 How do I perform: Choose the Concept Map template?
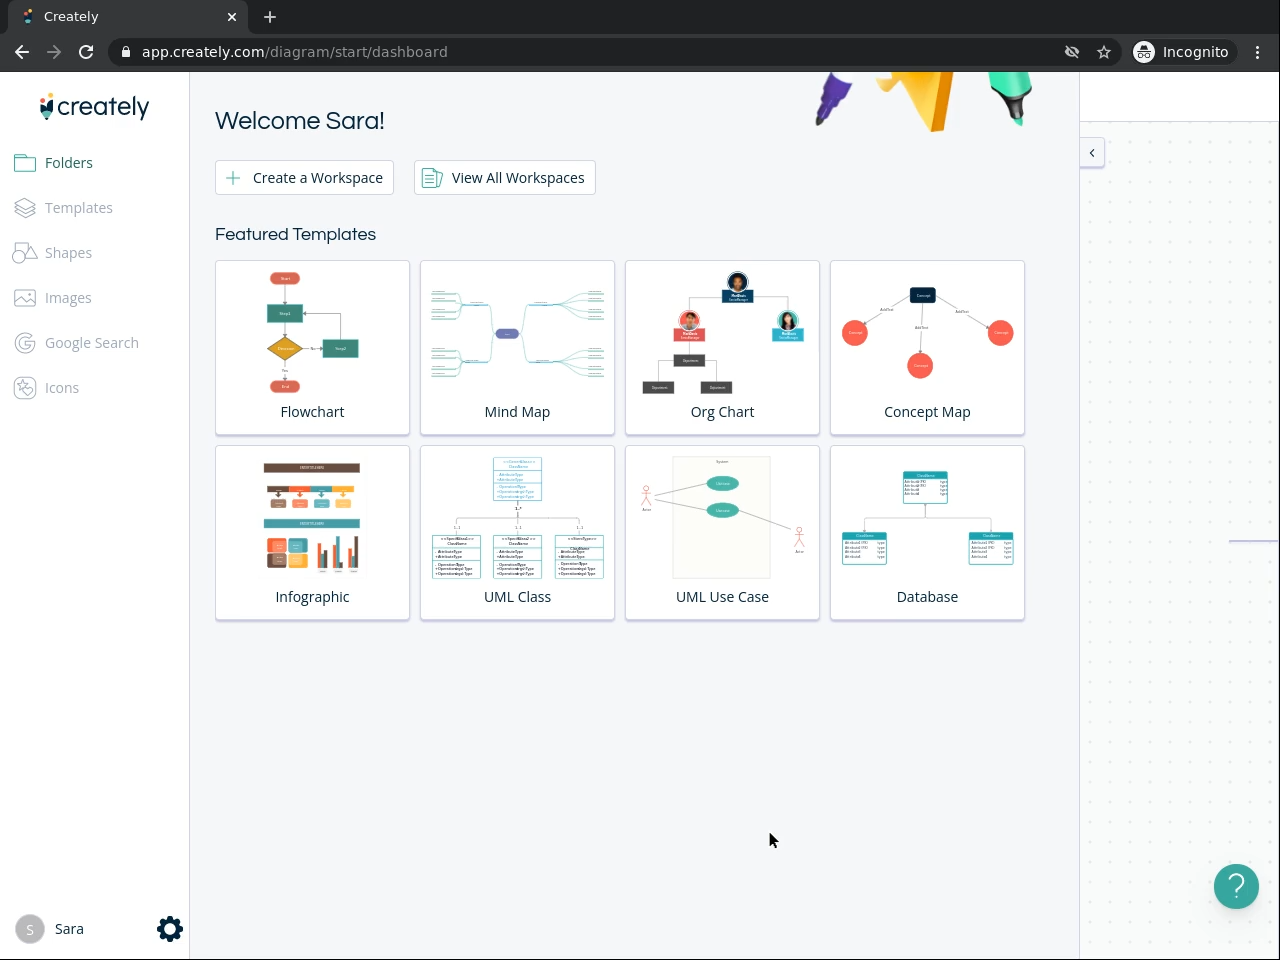tap(927, 348)
